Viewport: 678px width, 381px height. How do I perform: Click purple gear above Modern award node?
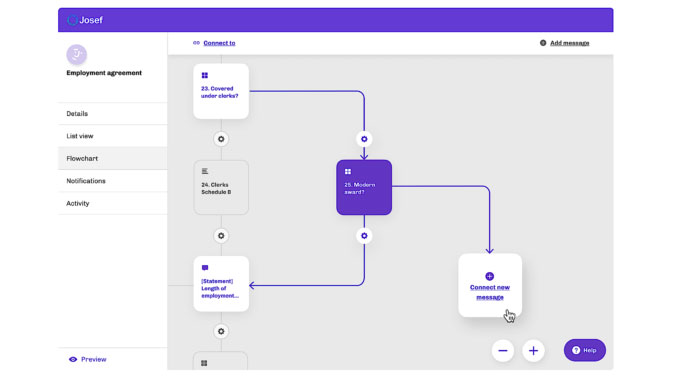pyautogui.click(x=364, y=139)
